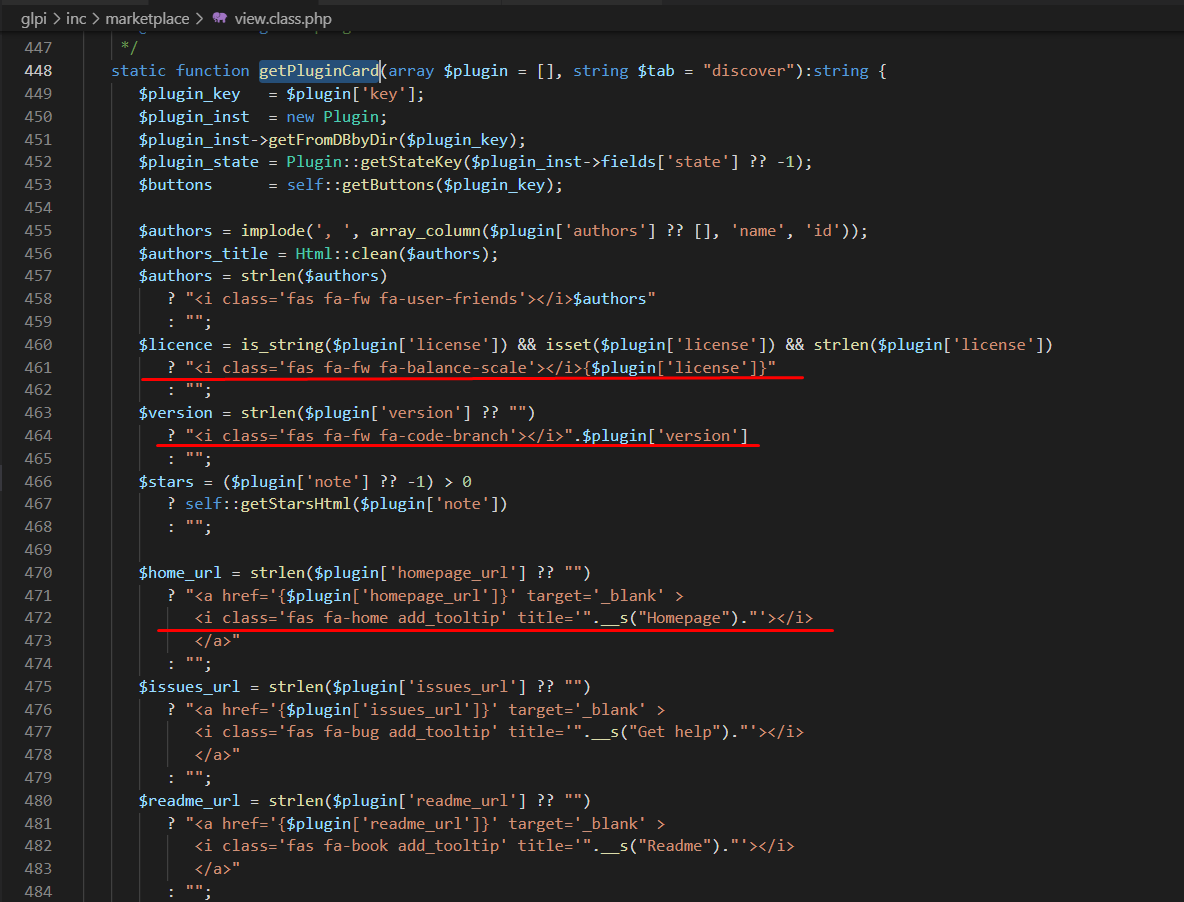Click the static keyword on line 448

click(138, 71)
